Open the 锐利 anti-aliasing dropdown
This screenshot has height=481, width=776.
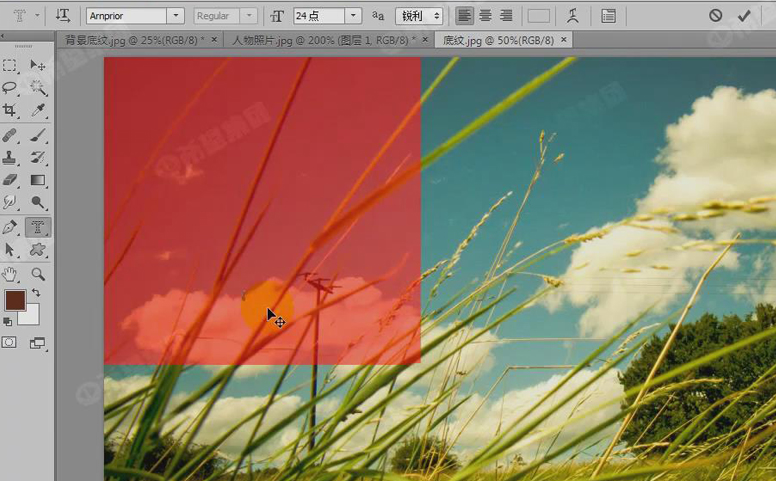(435, 16)
